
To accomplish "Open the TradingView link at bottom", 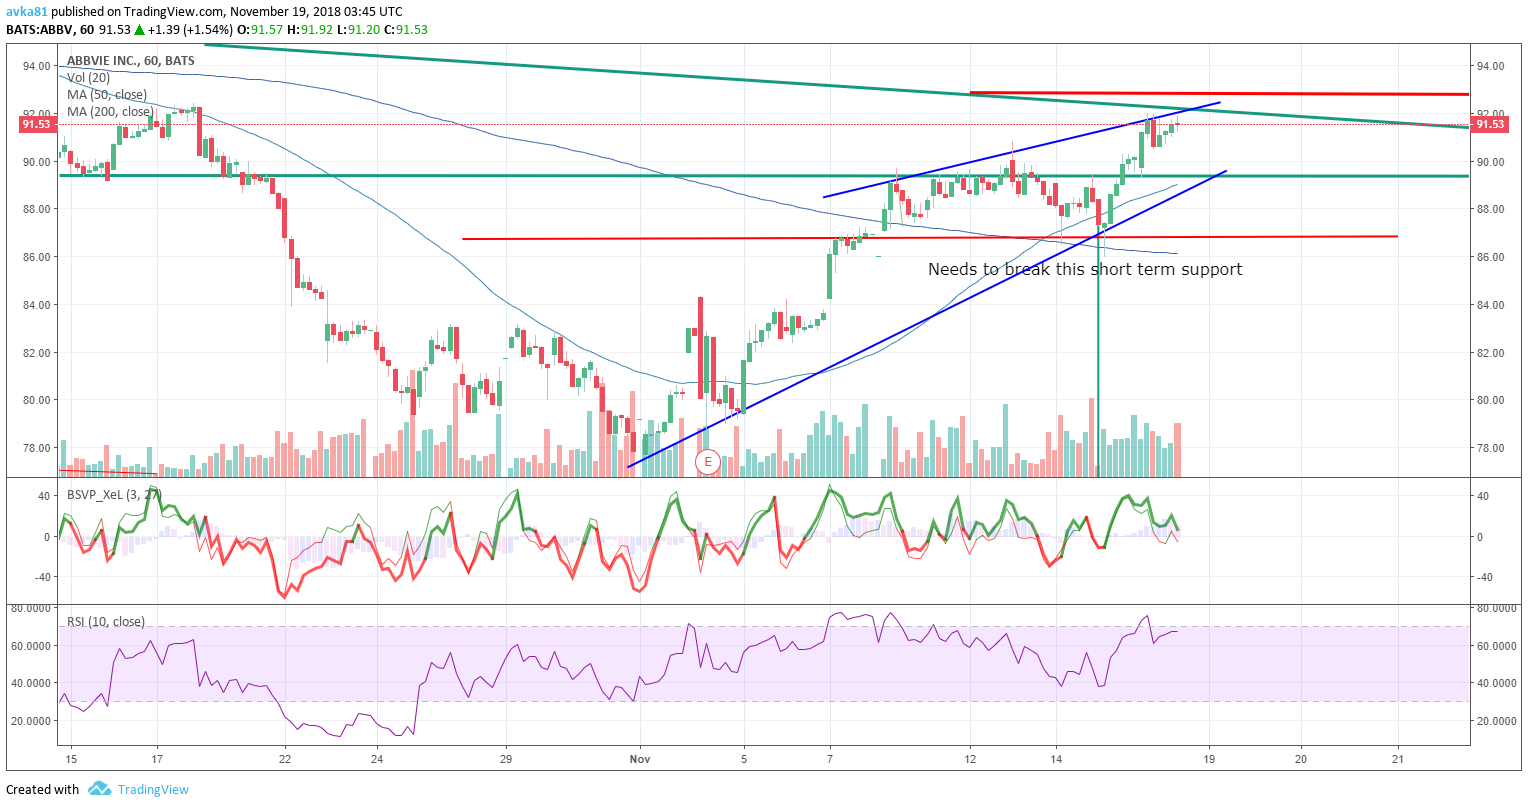I will point(153,789).
